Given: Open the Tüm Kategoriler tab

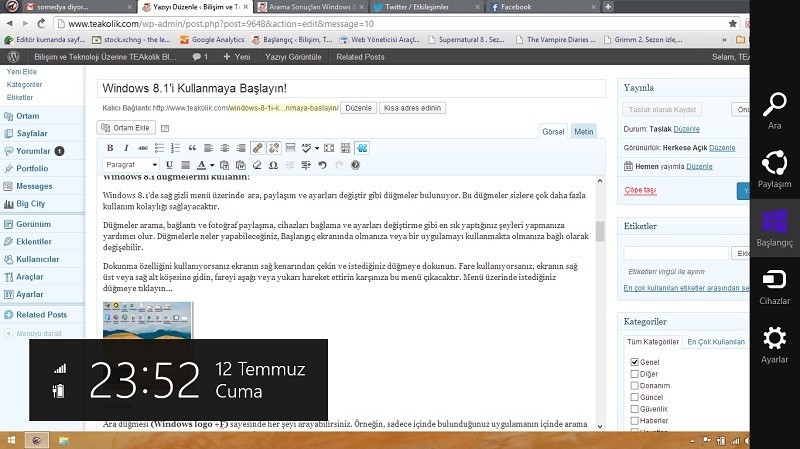Looking at the screenshot, I should point(653,341).
